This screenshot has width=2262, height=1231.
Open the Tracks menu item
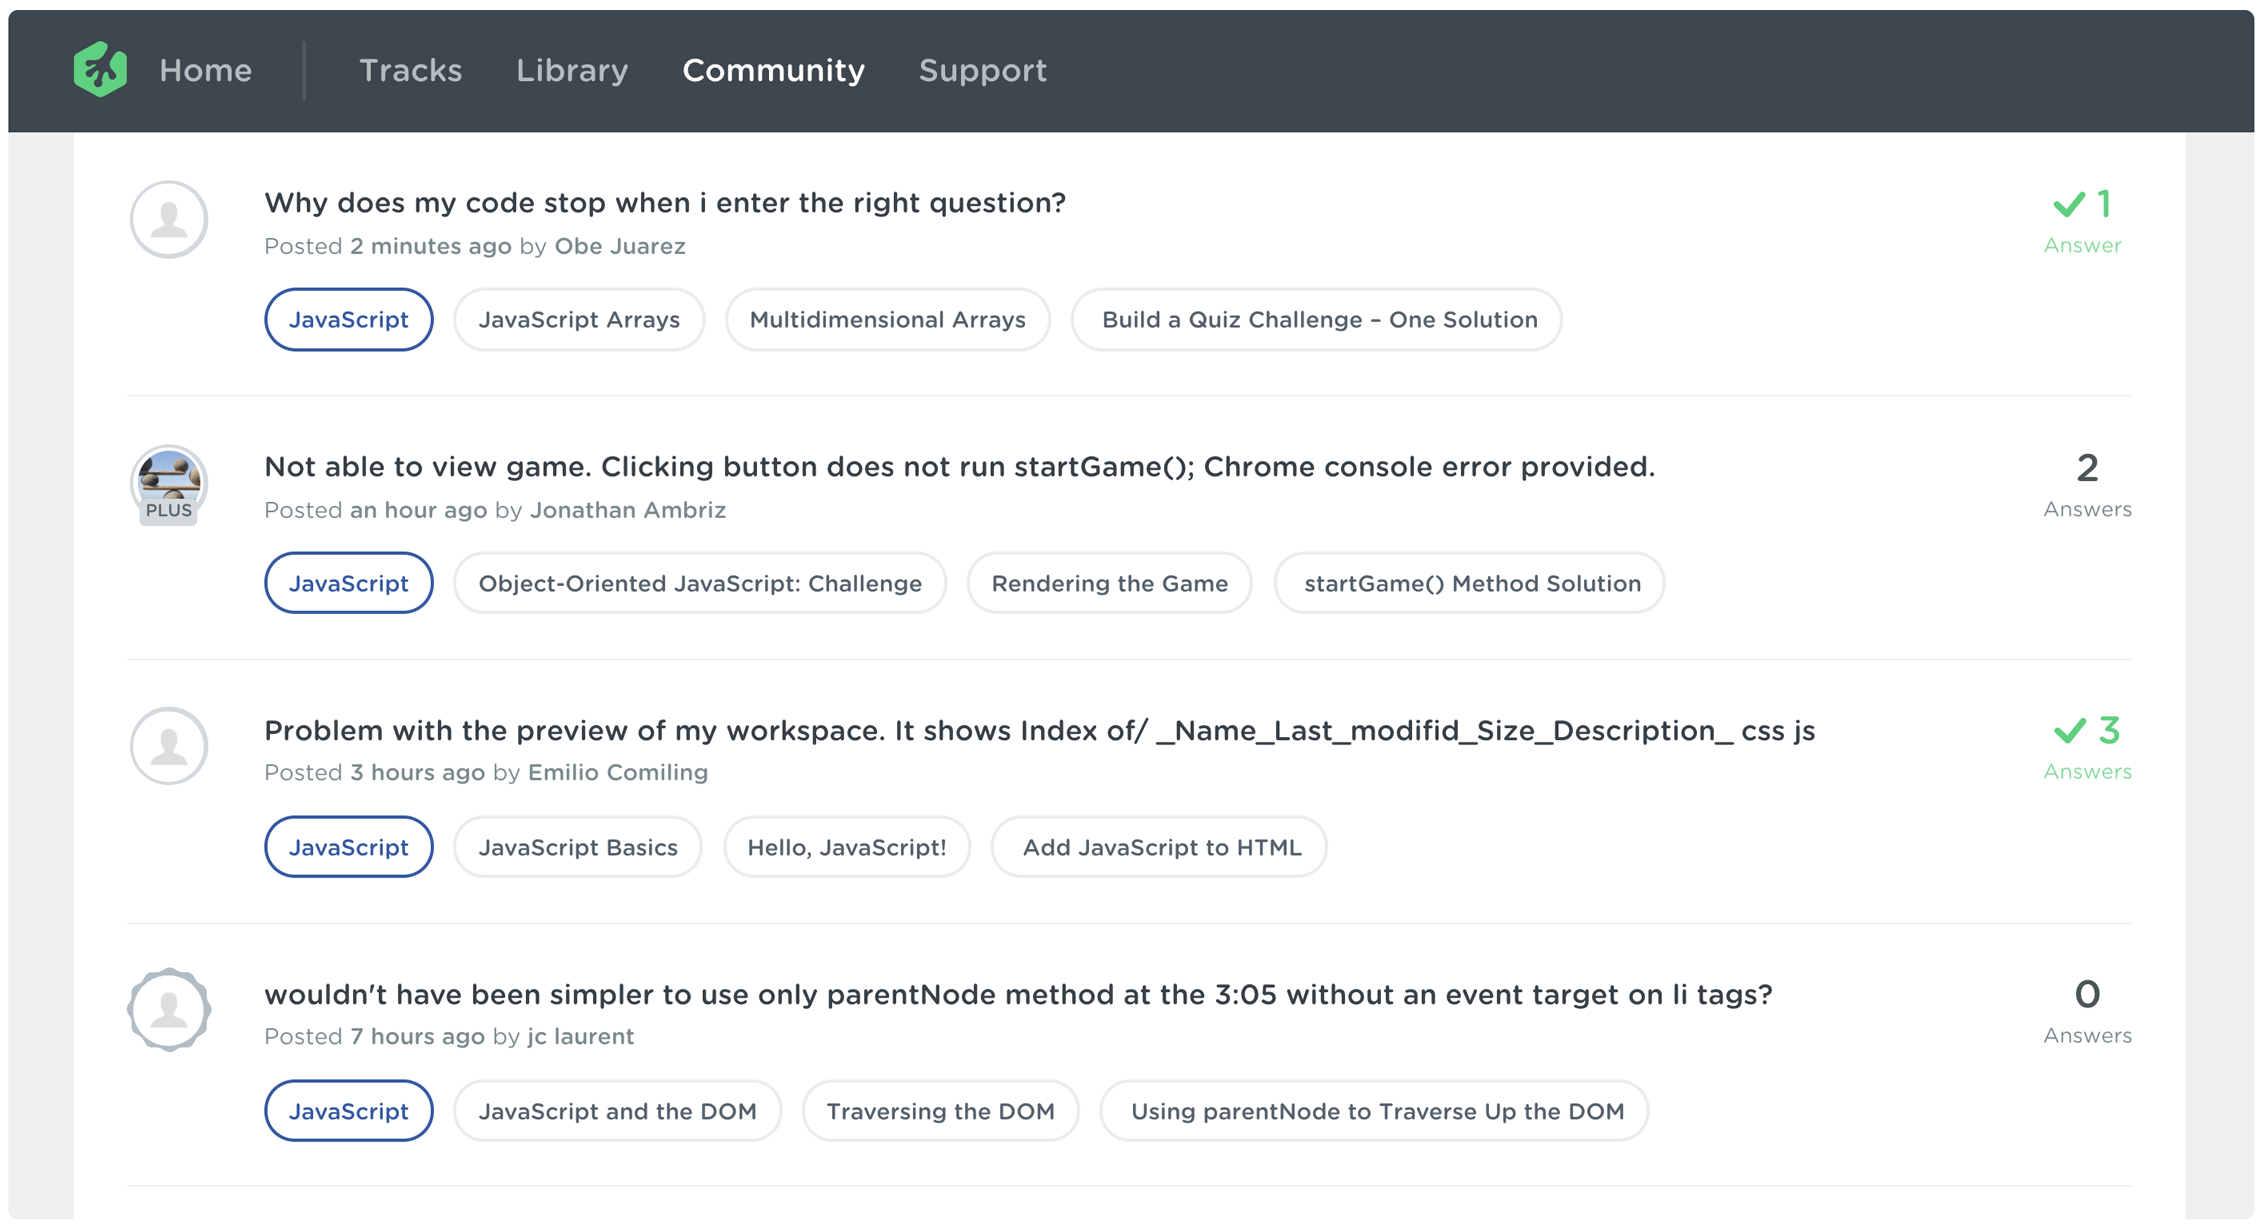pos(410,70)
